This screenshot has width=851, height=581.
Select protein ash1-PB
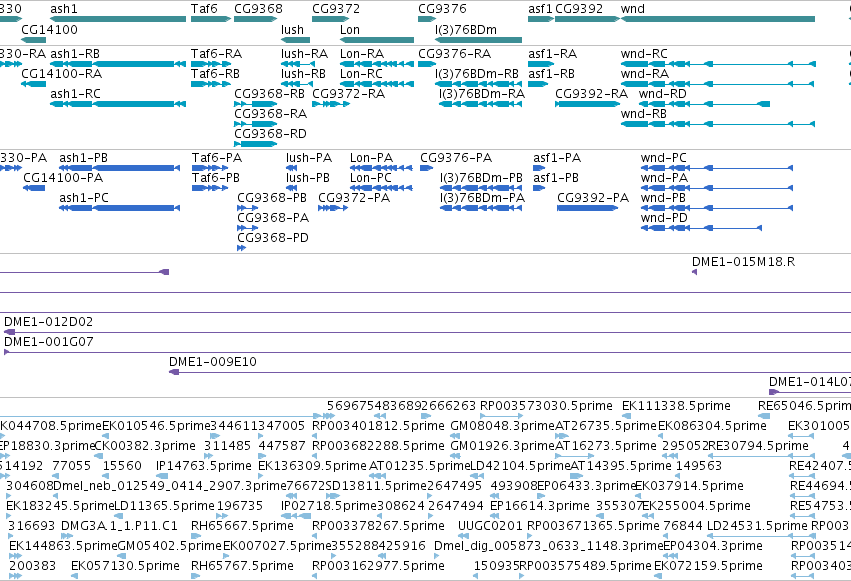(119, 168)
